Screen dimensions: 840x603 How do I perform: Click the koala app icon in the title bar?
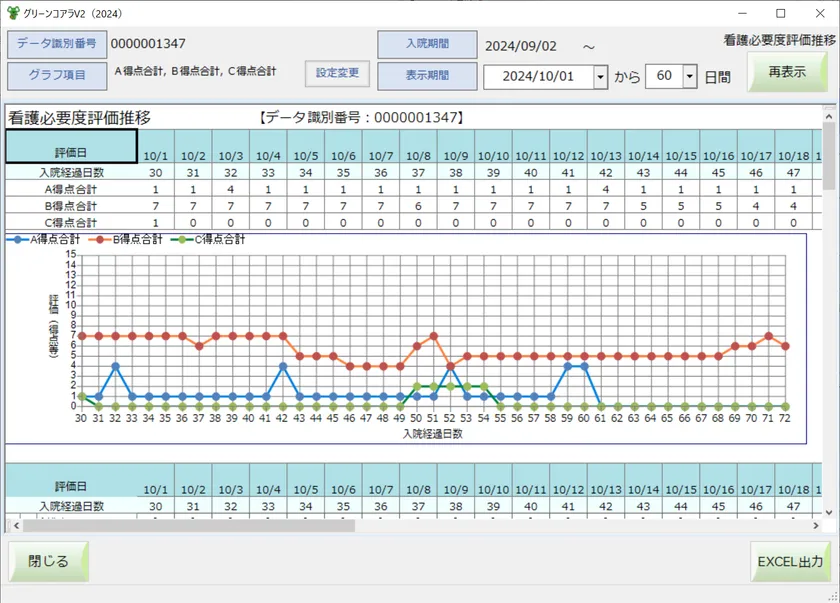(x=14, y=13)
